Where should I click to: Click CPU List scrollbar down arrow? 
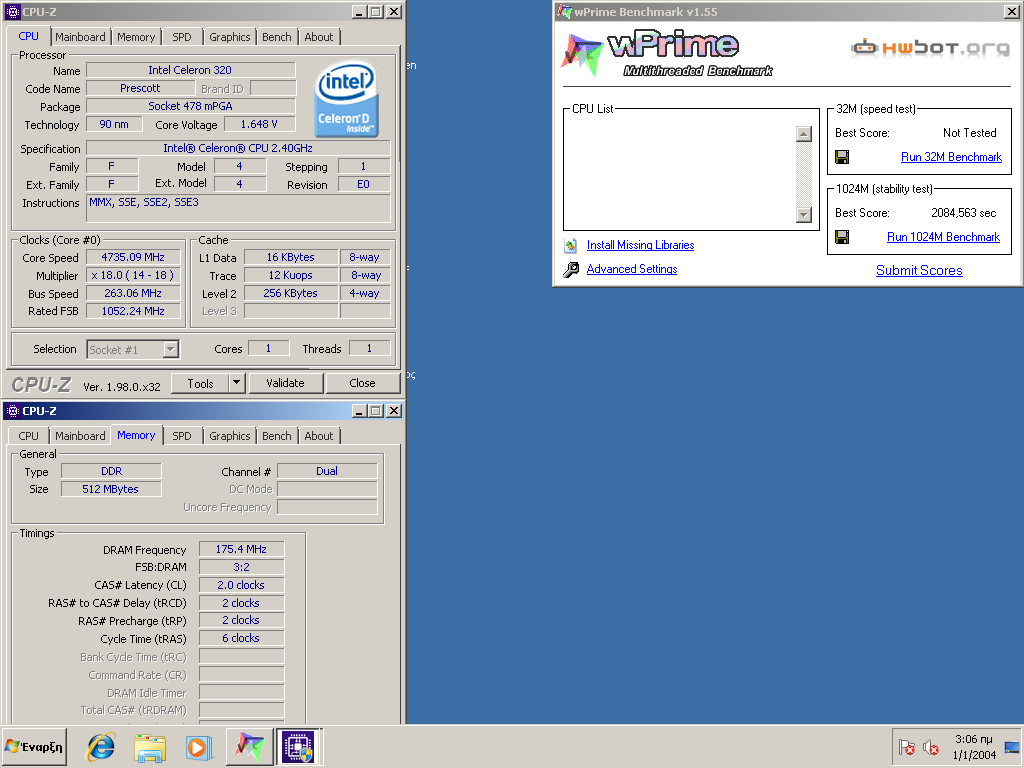(804, 214)
